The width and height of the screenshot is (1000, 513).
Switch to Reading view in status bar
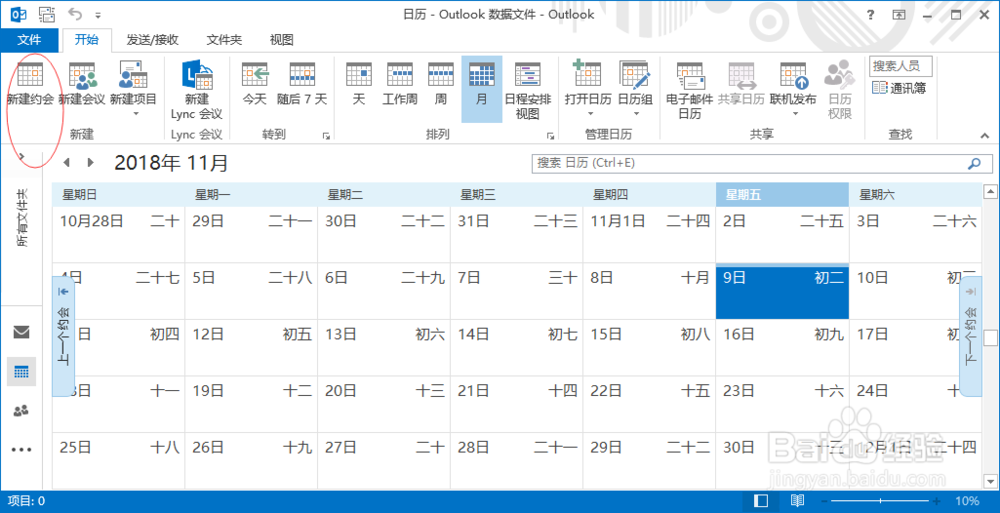[x=797, y=501]
